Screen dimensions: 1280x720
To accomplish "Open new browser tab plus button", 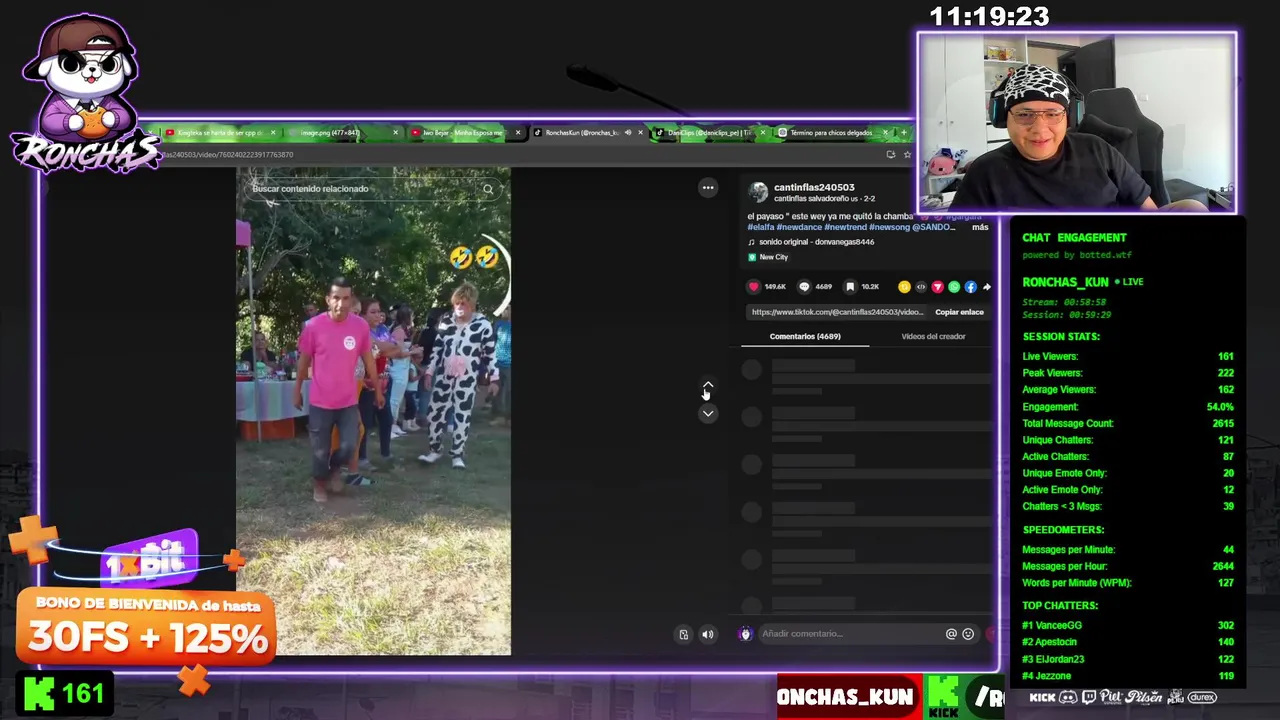I will (904, 132).
